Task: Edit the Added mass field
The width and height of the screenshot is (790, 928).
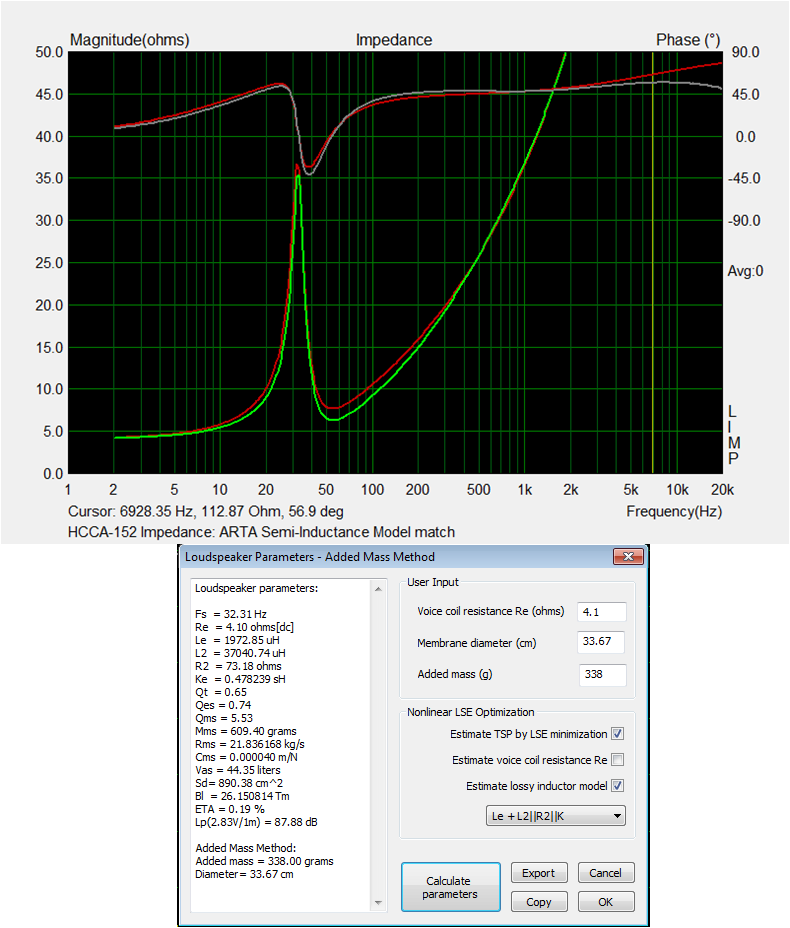Action: point(602,674)
